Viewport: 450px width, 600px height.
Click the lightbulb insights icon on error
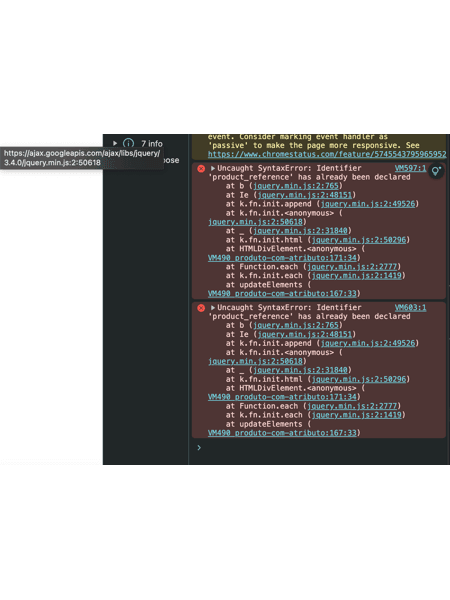[x=436, y=171]
